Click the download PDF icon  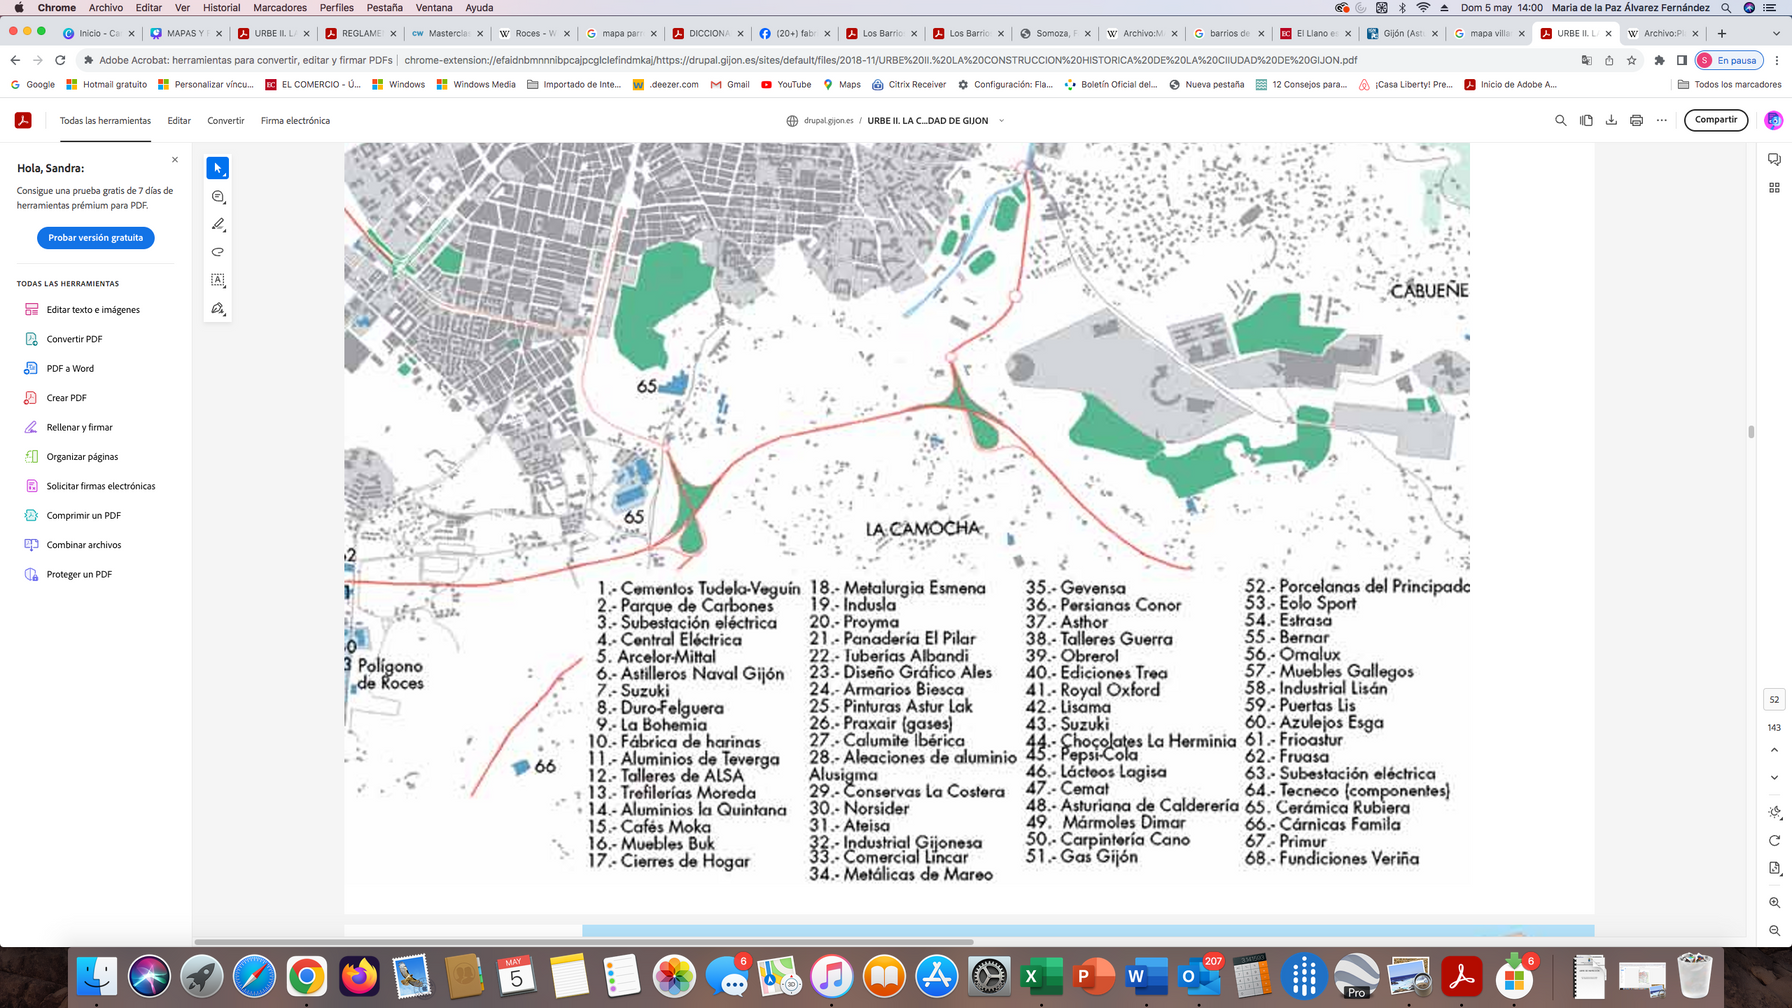1611,121
